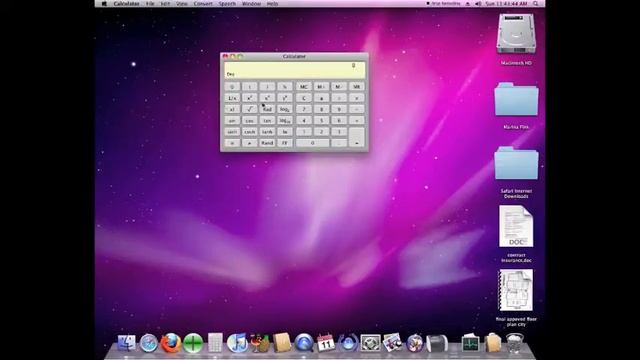
Task: Click the menu bar clock
Action: point(506,4)
